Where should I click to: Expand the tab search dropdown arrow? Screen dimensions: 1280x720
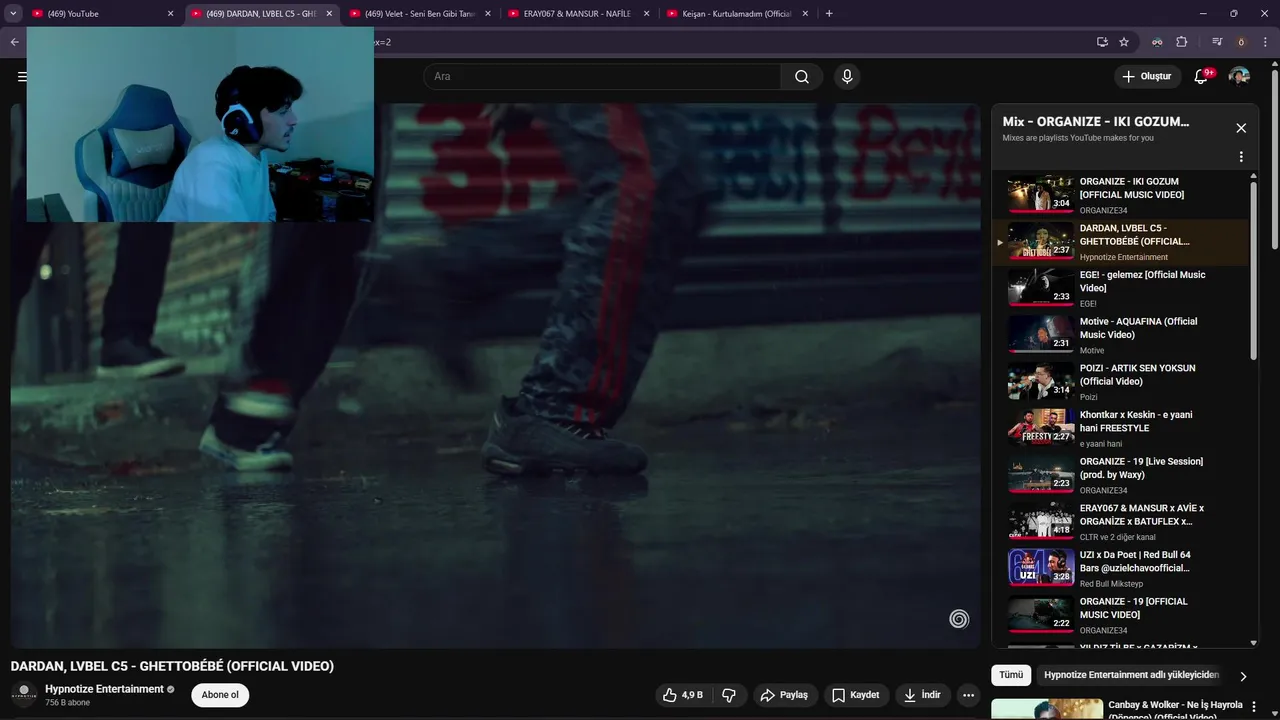(14, 14)
